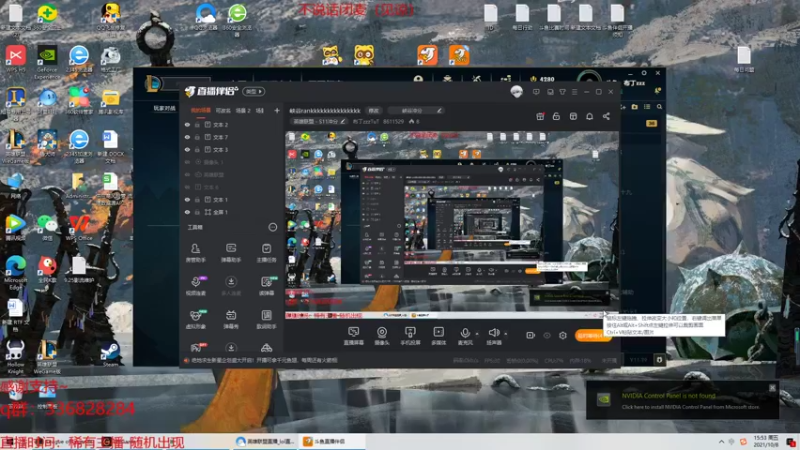The image size is (800, 450).
Task: Switch to the second scene tab
Action: (223, 110)
